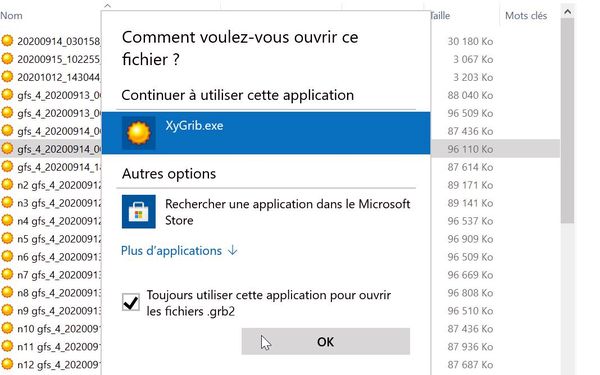Image resolution: width=600 pixels, height=375 pixels.
Task: Choose XyGrib.exe application entry
Action: (266, 133)
